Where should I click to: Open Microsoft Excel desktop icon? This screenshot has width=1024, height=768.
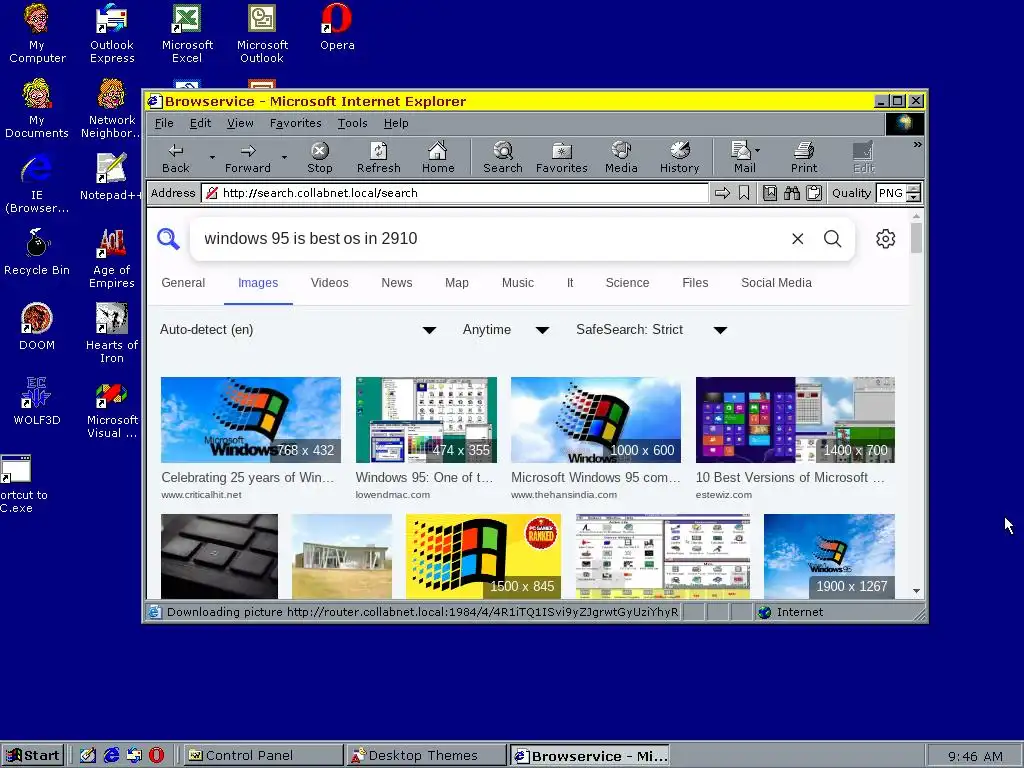click(x=187, y=34)
